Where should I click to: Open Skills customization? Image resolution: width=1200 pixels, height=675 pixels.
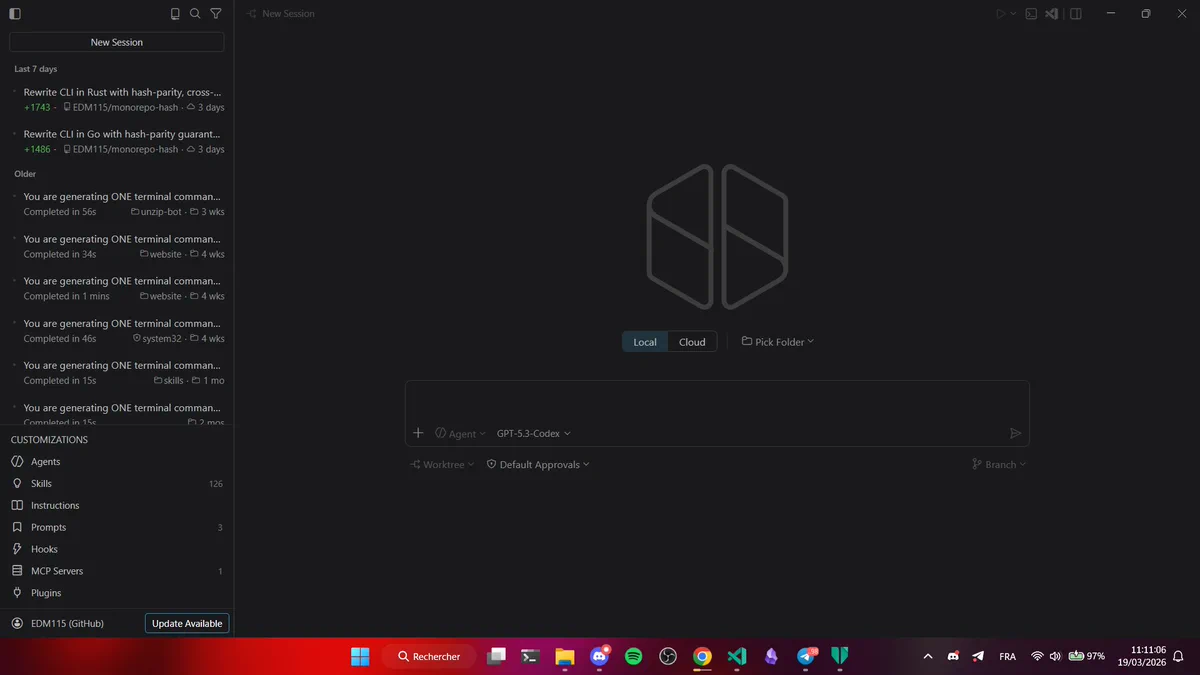(x=117, y=484)
